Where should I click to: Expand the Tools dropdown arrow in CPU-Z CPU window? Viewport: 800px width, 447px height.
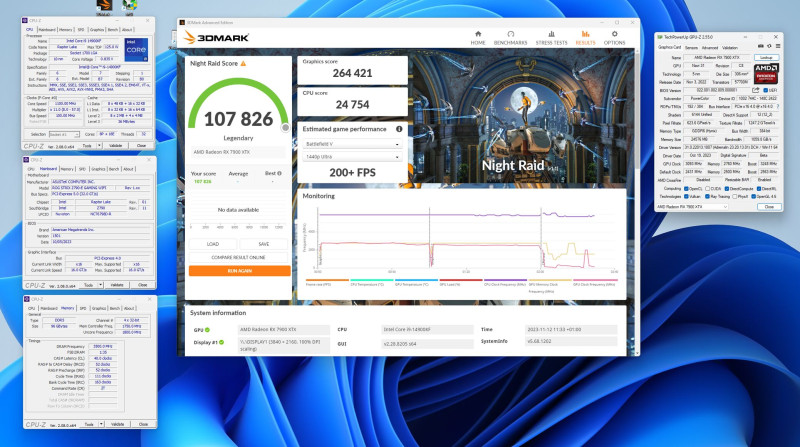[100, 145]
